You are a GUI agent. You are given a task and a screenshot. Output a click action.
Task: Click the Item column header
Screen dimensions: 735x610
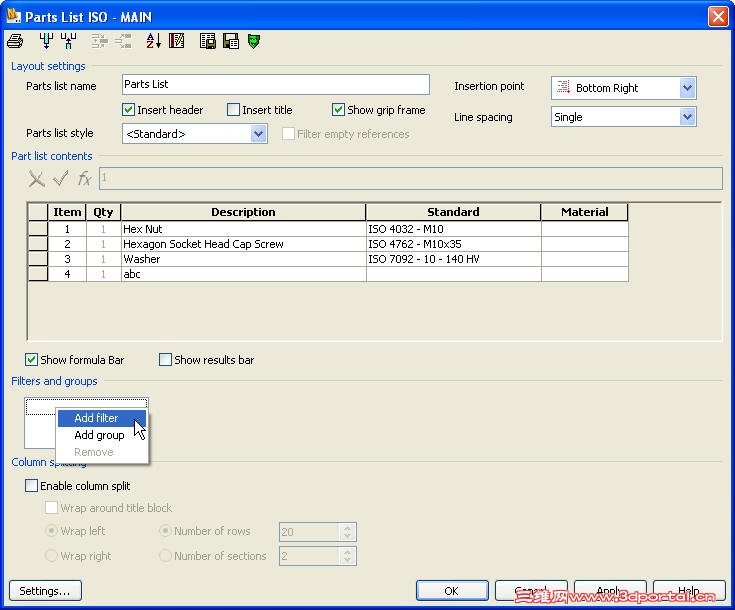pos(67,212)
